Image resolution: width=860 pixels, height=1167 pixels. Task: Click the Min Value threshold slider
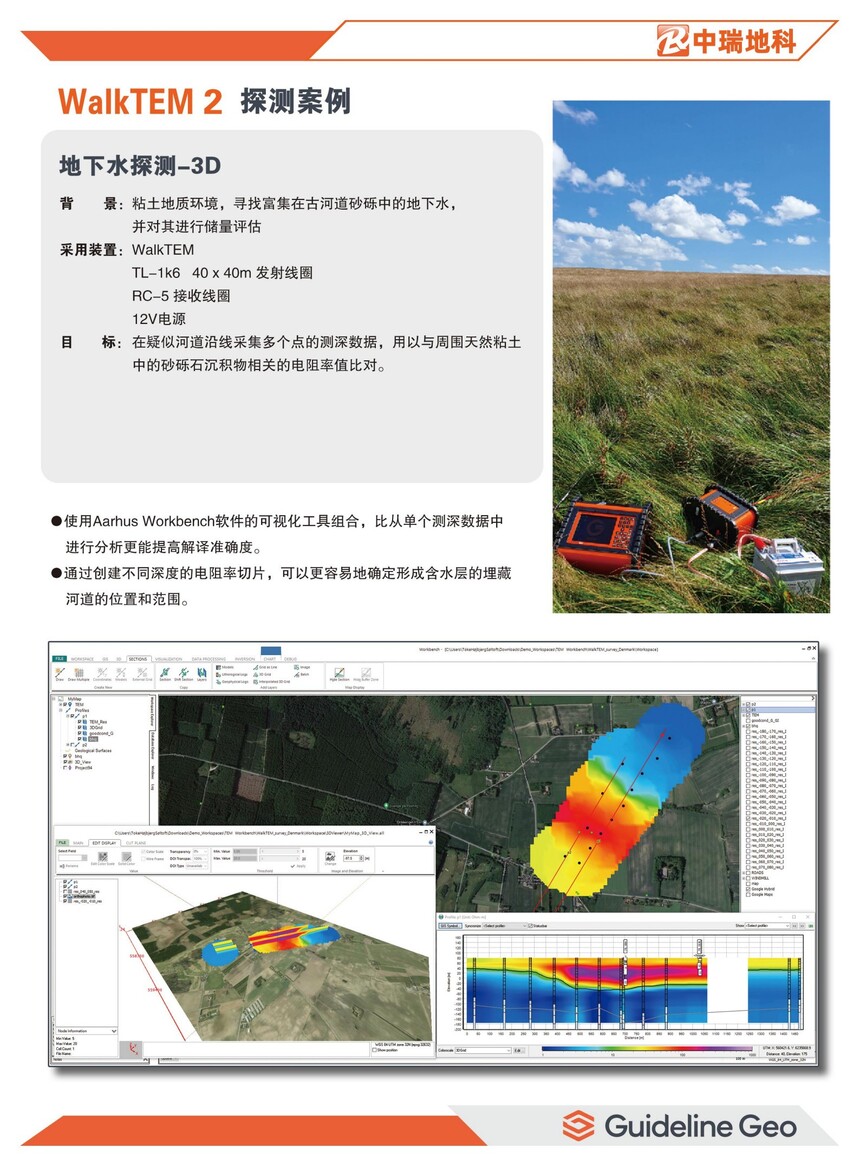click(x=280, y=851)
